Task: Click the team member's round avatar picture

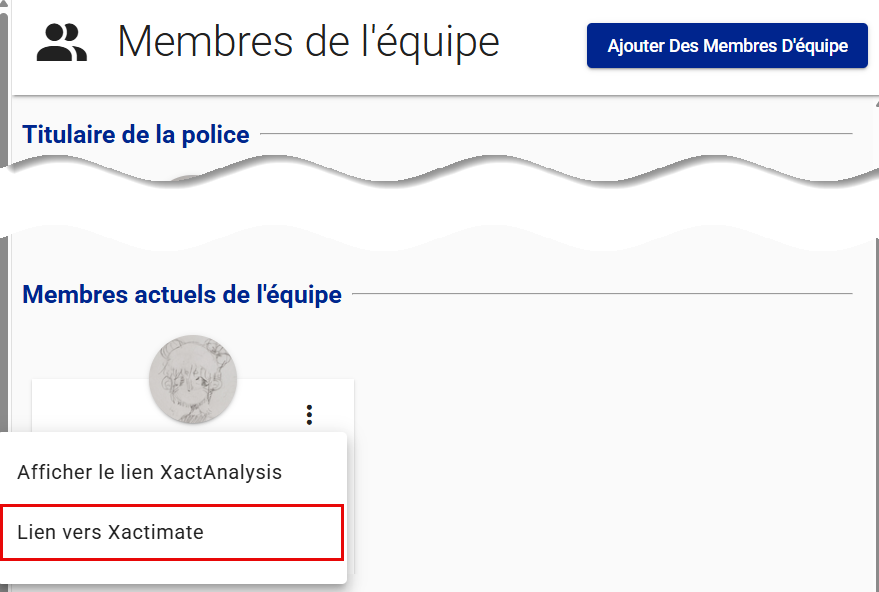Action: point(193,379)
